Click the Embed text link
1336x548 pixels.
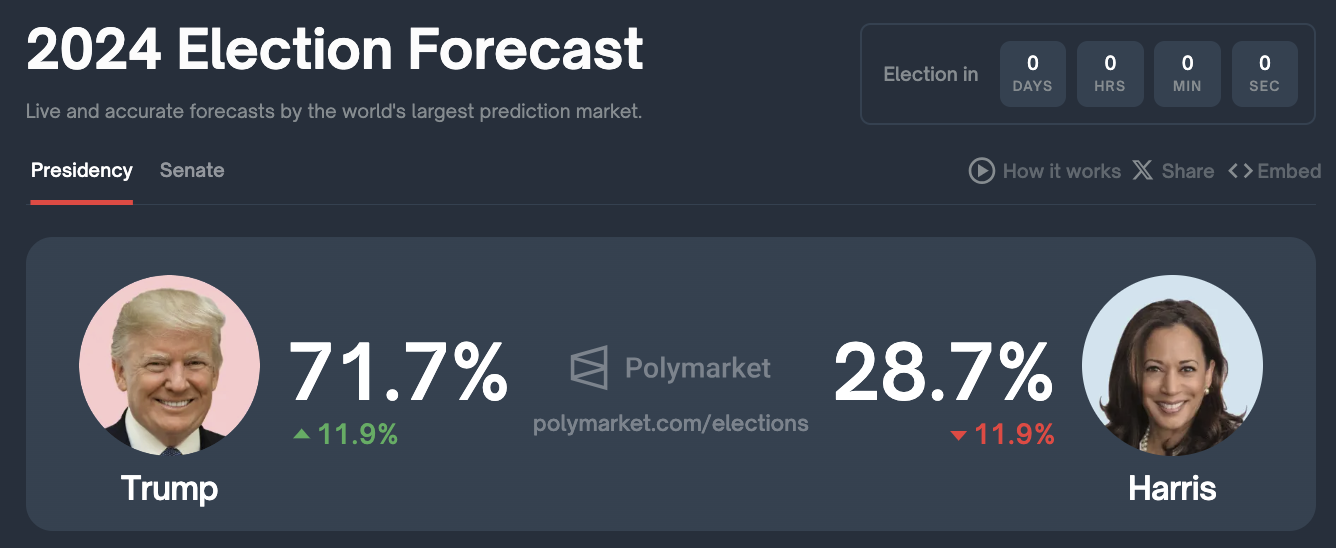(x=1290, y=171)
